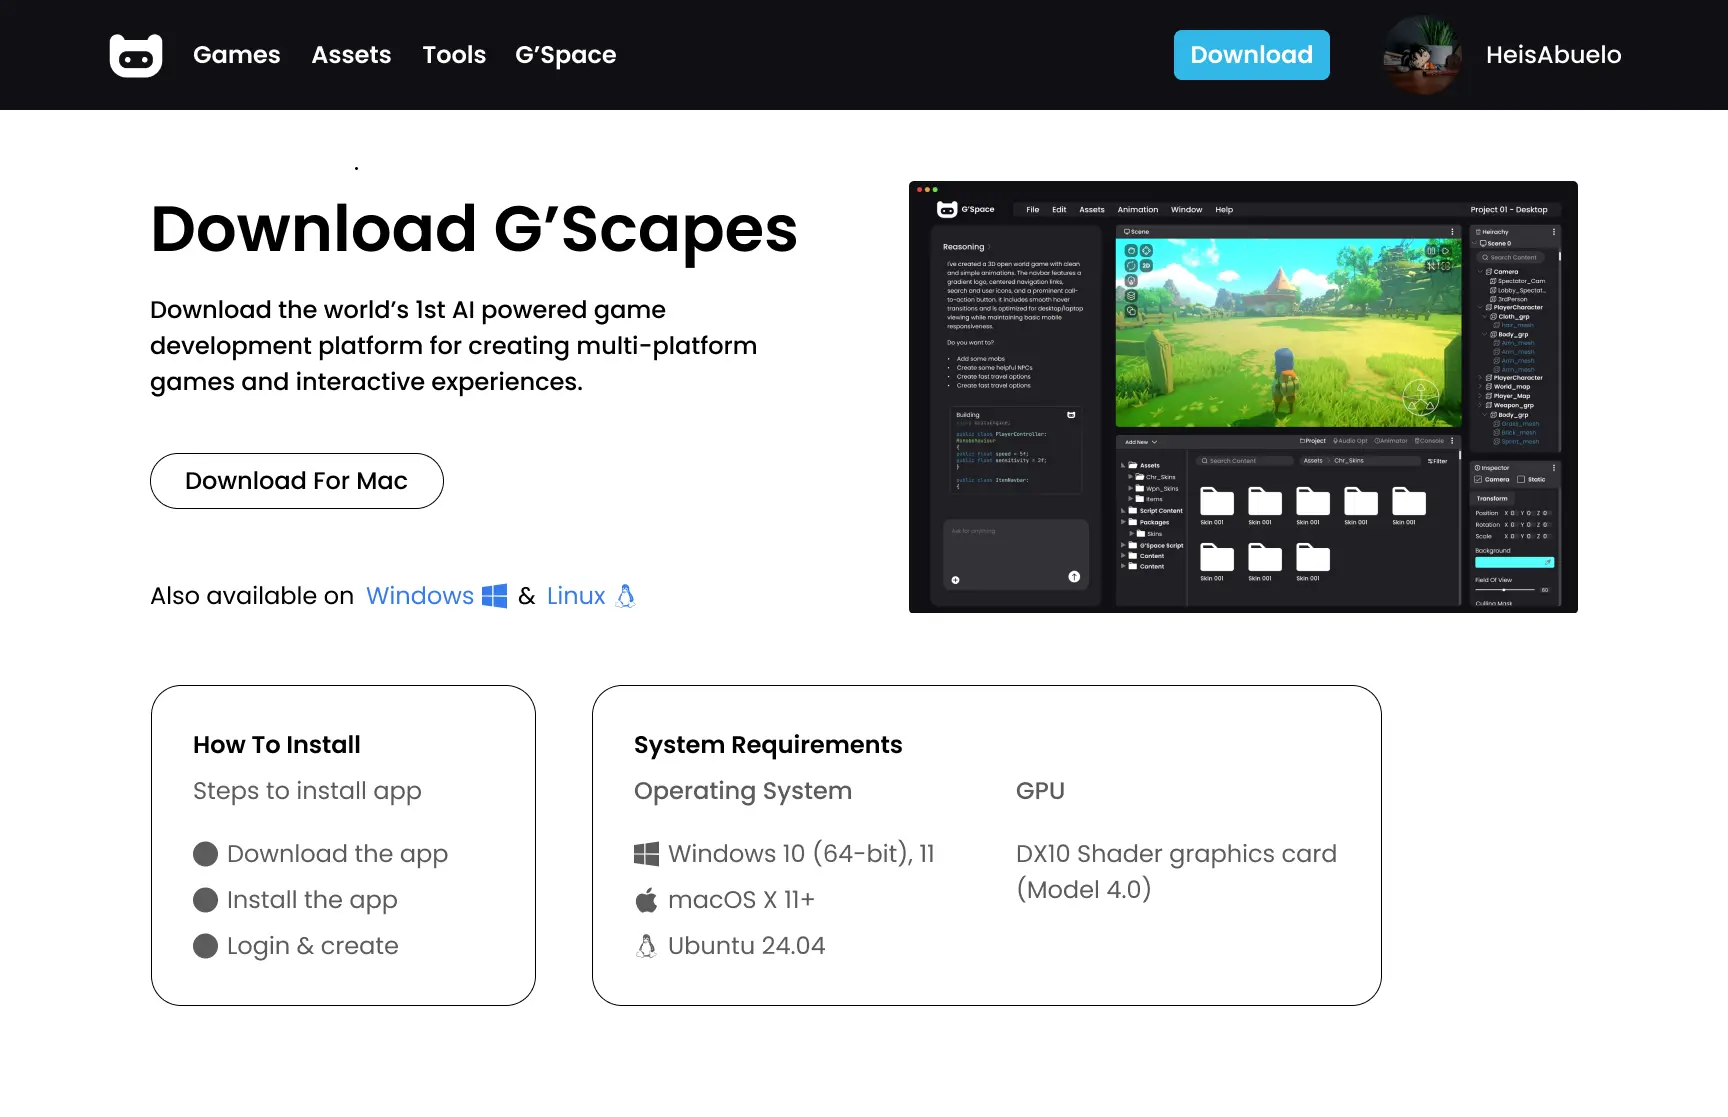This screenshot has height=1117, width=1728.
Task: Open the Edit menu in the G'Space preview
Action: [1059, 210]
